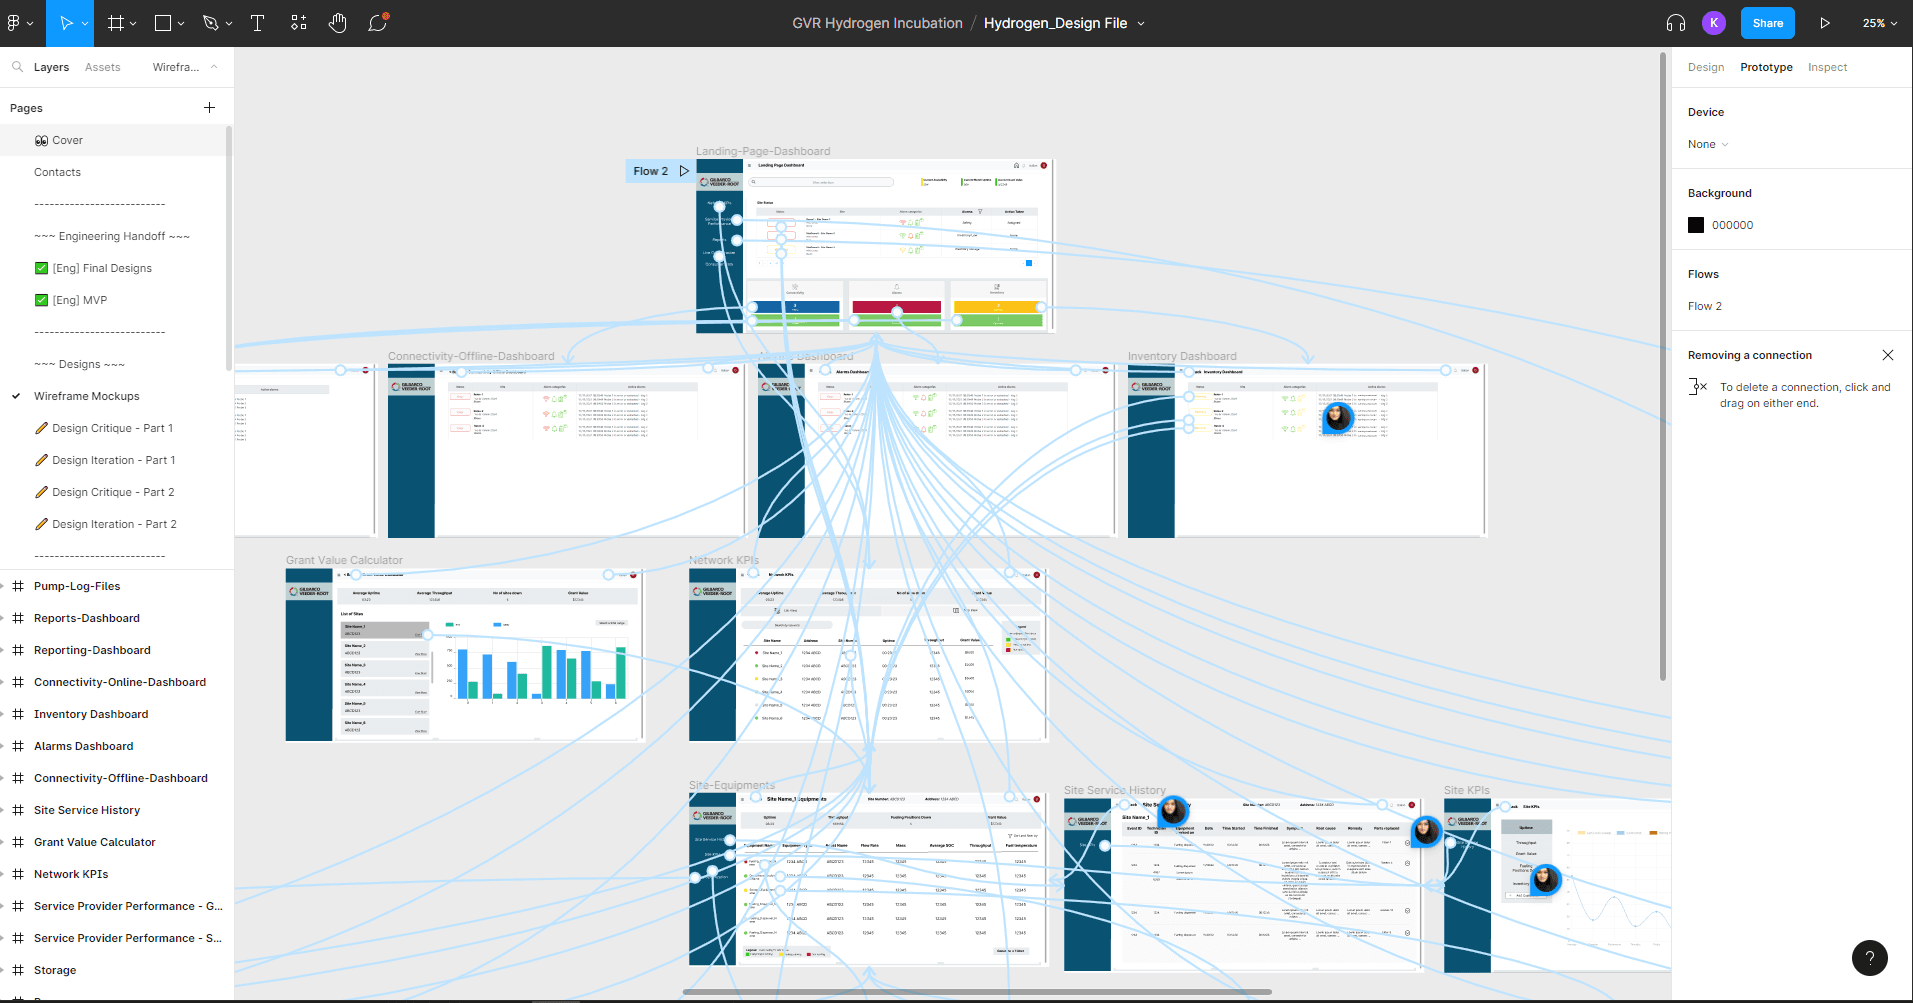Image resolution: width=1913 pixels, height=1003 pixels.
Task: Open the [Eng] Final Designs page
Action: click(x=102, y=268)
